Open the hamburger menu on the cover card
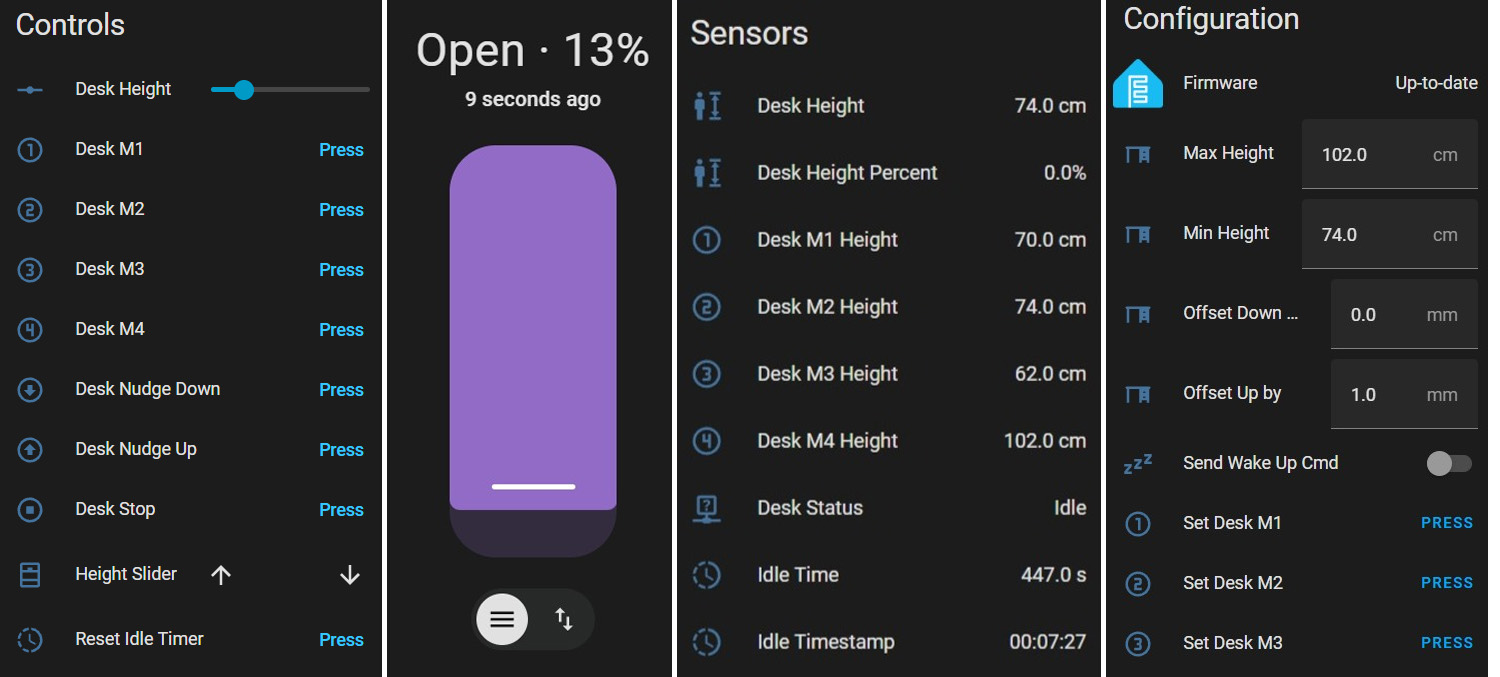Screen dimensions: 1500x677 pos(501,619)
